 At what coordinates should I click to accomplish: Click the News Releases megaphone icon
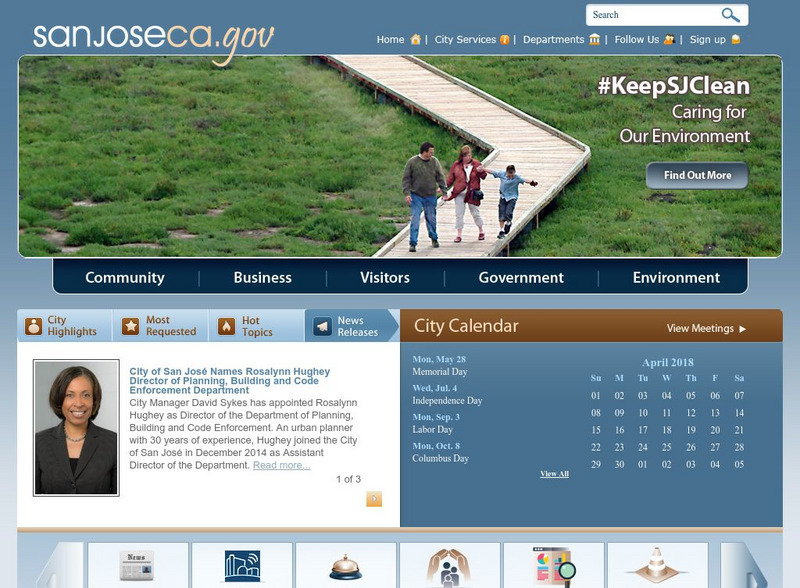point(322,326)
